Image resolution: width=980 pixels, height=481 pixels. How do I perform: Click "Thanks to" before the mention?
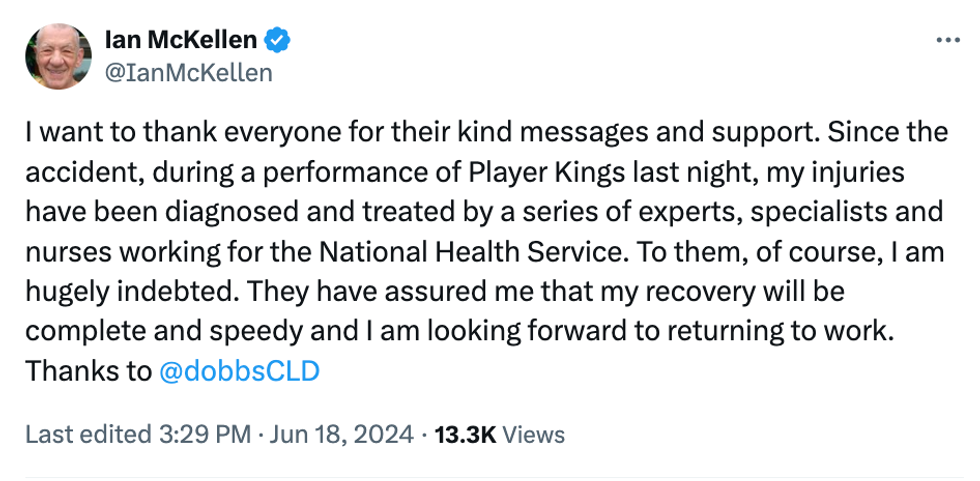click(87, 371)
